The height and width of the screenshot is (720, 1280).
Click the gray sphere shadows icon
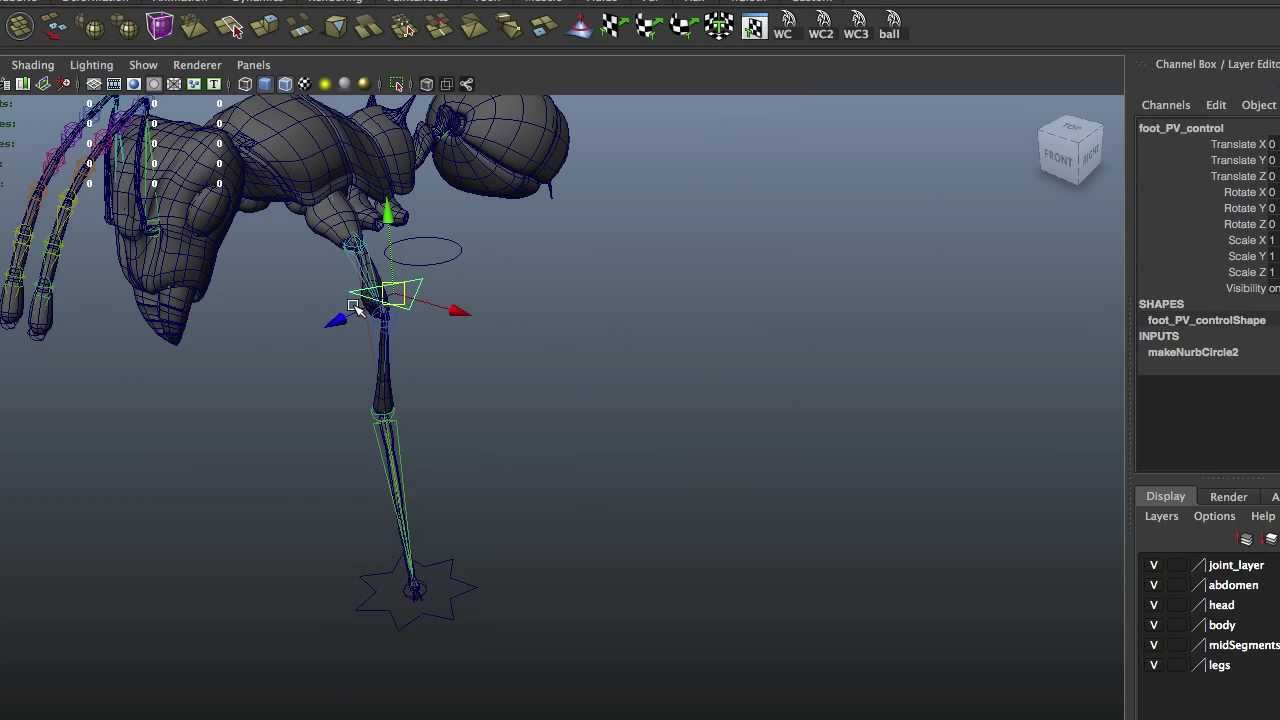coord(345,84)
